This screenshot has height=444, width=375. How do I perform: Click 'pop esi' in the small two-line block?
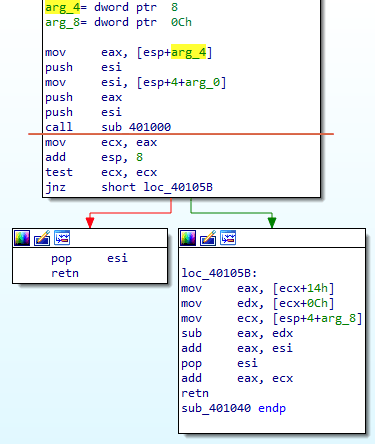89,258
